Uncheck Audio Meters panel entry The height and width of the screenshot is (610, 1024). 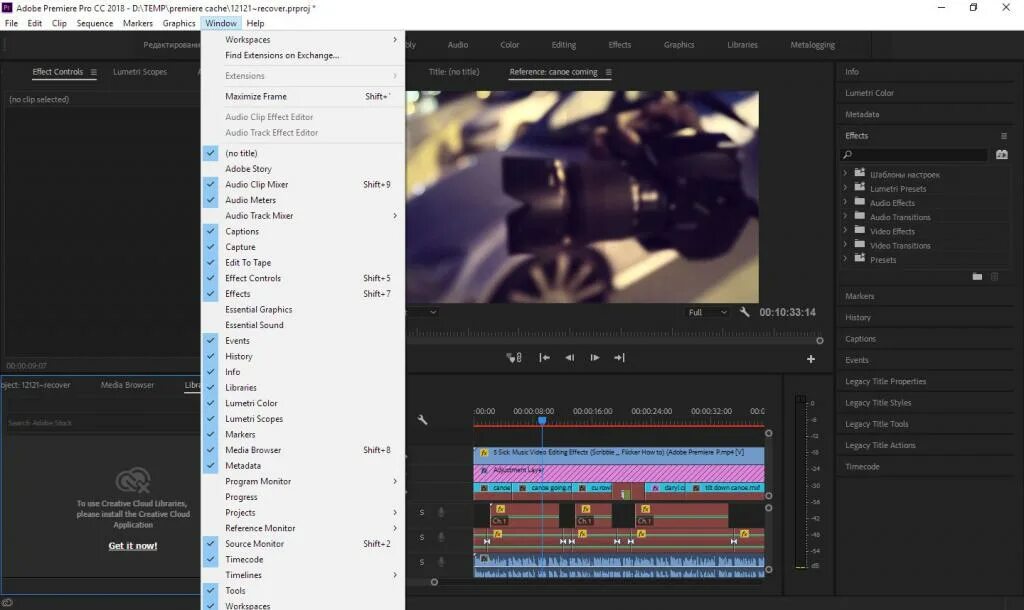pos(303,201)
